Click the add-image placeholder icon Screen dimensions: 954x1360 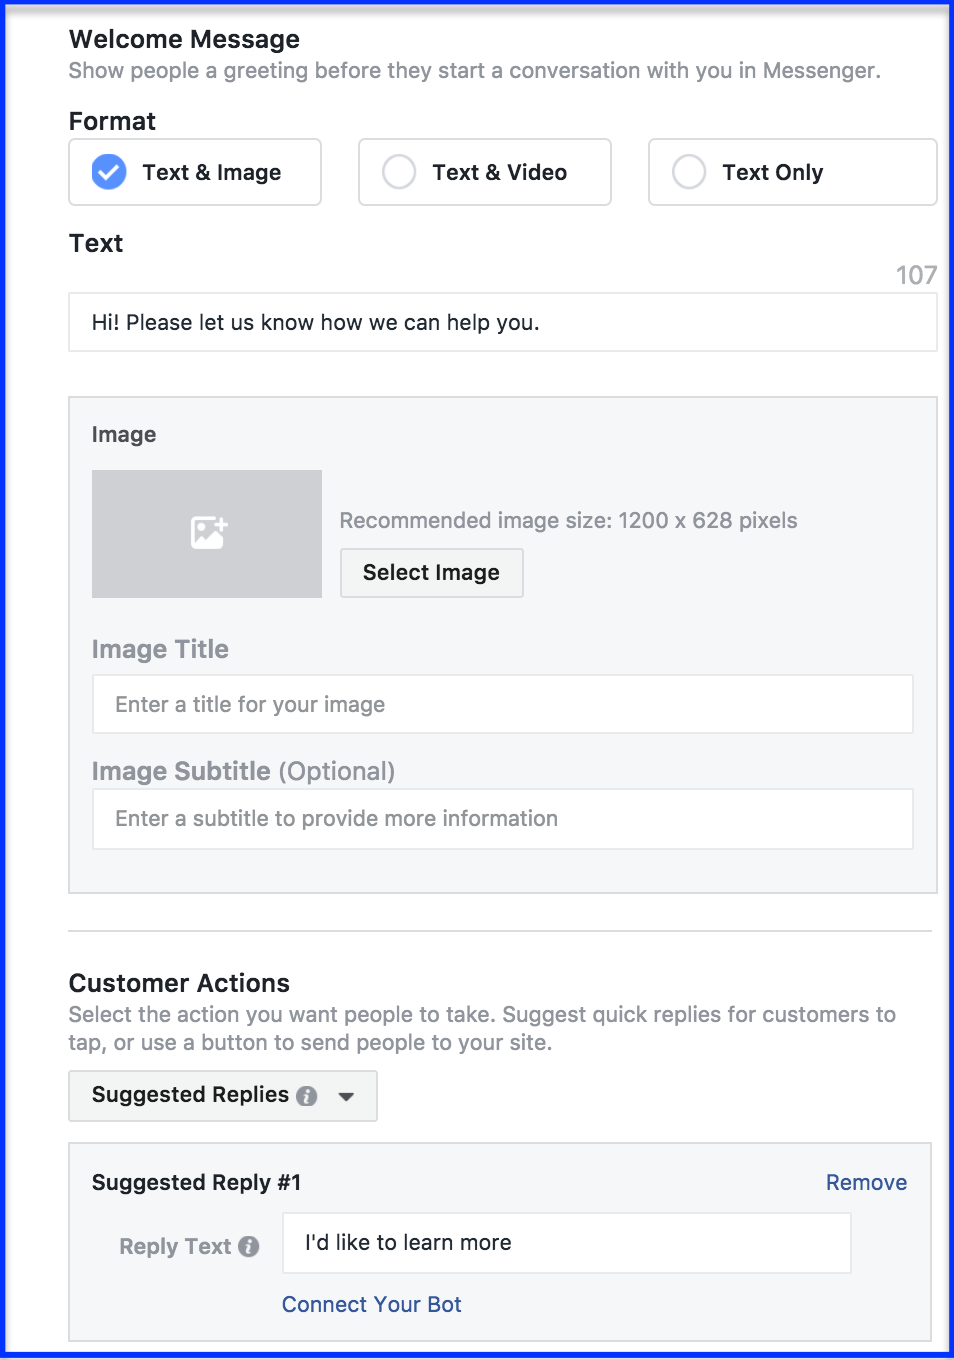point(209,532)
